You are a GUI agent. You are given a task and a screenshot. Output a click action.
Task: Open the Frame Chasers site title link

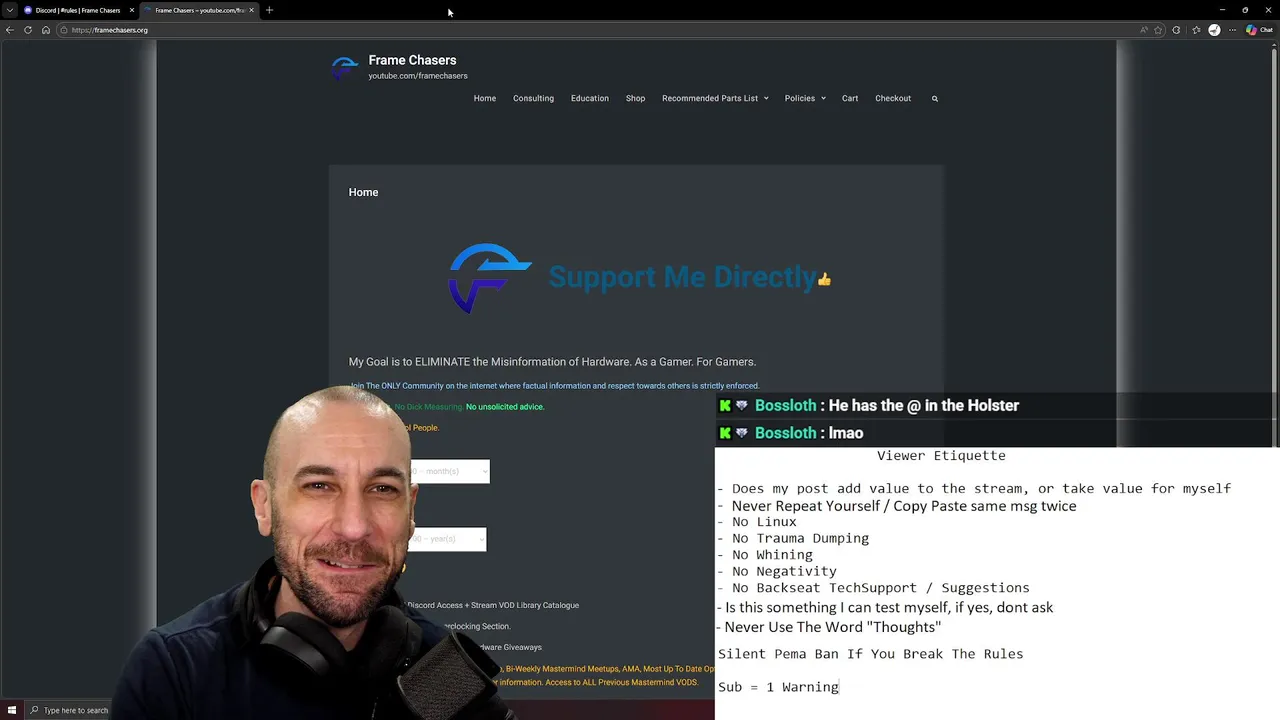[412, 60]
